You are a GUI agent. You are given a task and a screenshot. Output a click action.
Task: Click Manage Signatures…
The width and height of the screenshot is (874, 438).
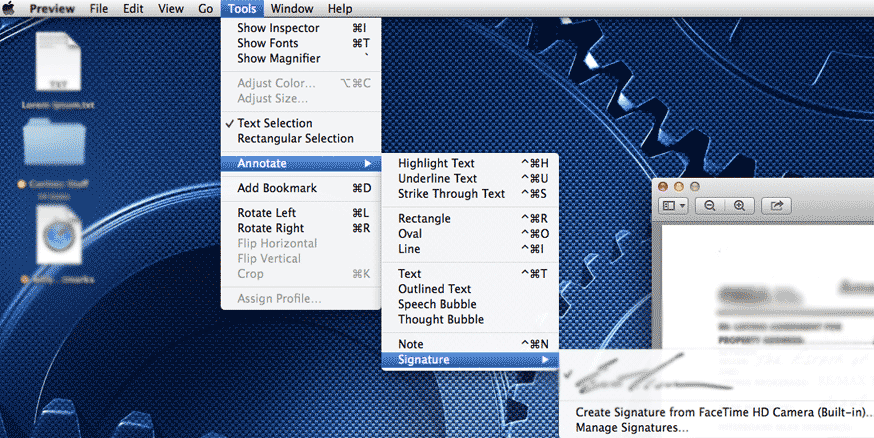click(631, 428)
